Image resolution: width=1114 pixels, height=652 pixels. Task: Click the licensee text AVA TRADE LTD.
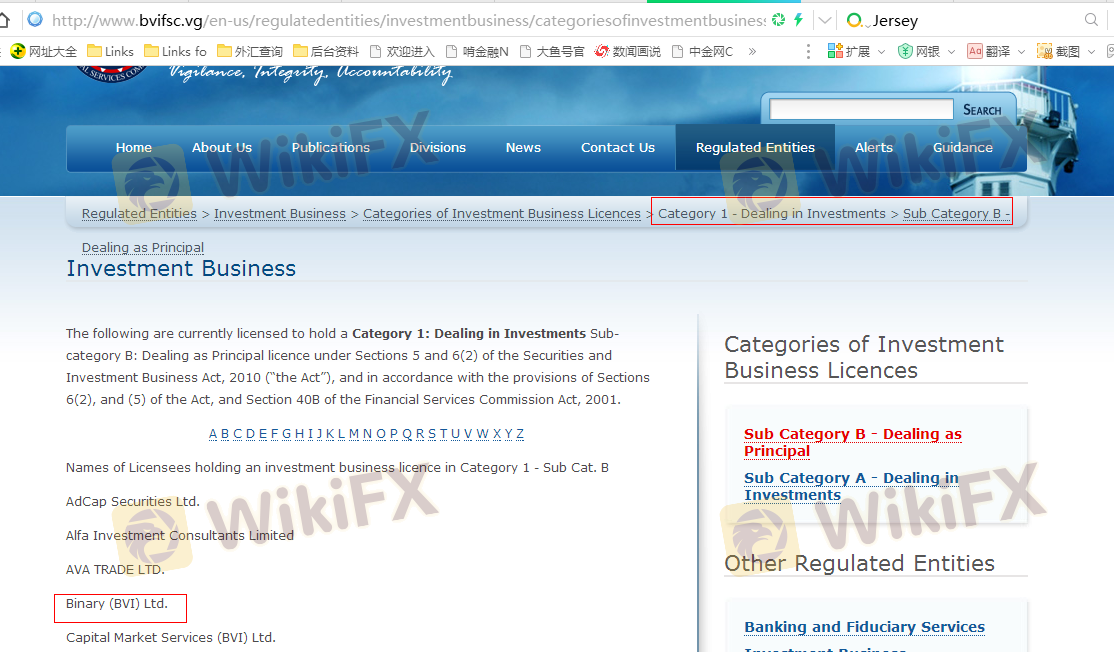(x=115, y=570)
